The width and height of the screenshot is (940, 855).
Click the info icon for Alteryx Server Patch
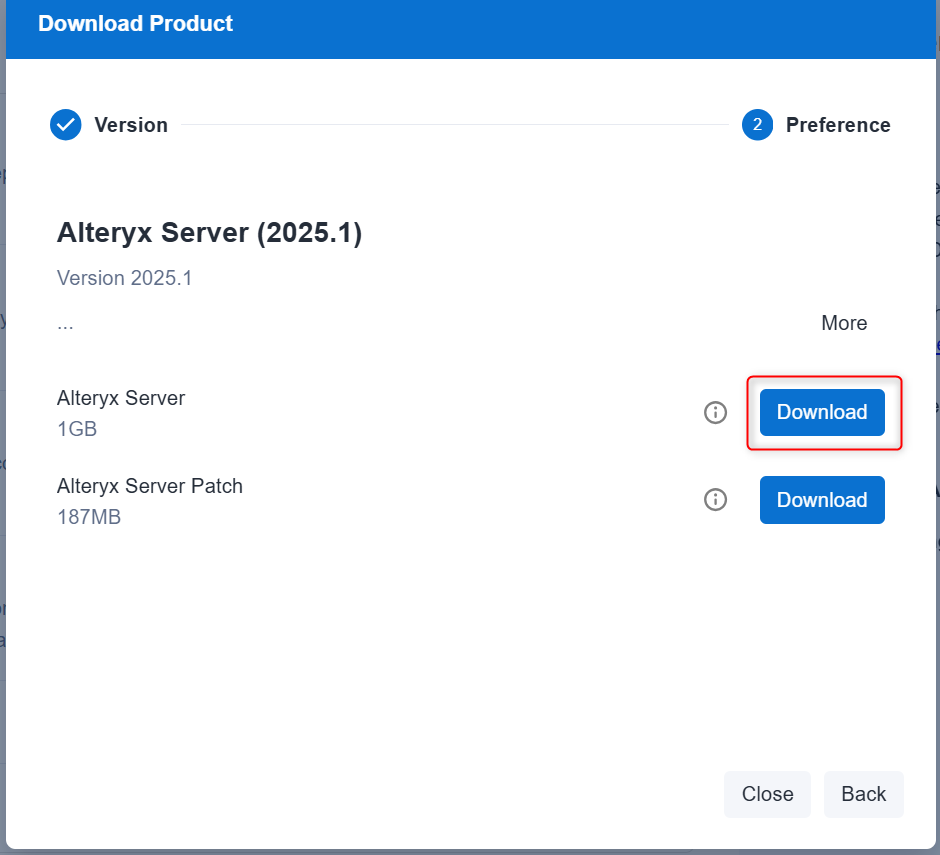click(715, 500)
